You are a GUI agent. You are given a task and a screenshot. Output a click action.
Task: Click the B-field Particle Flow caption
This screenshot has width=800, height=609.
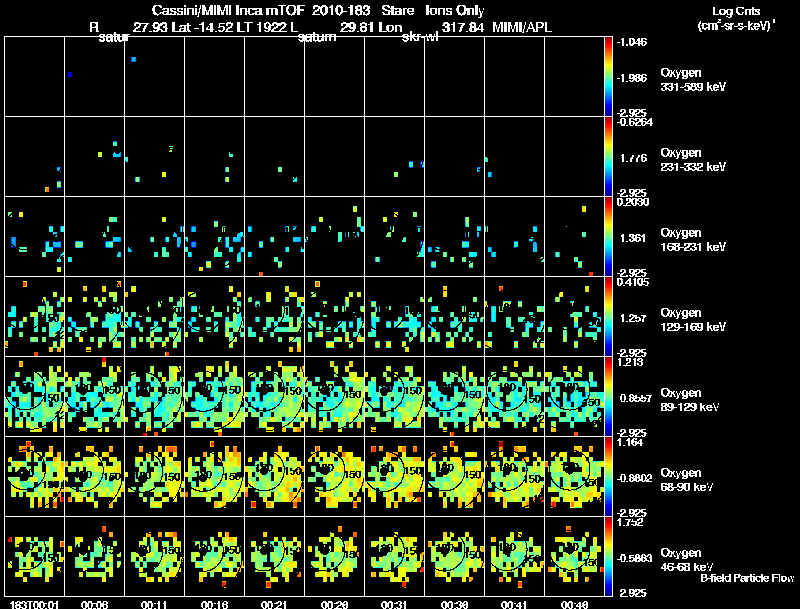746,578
